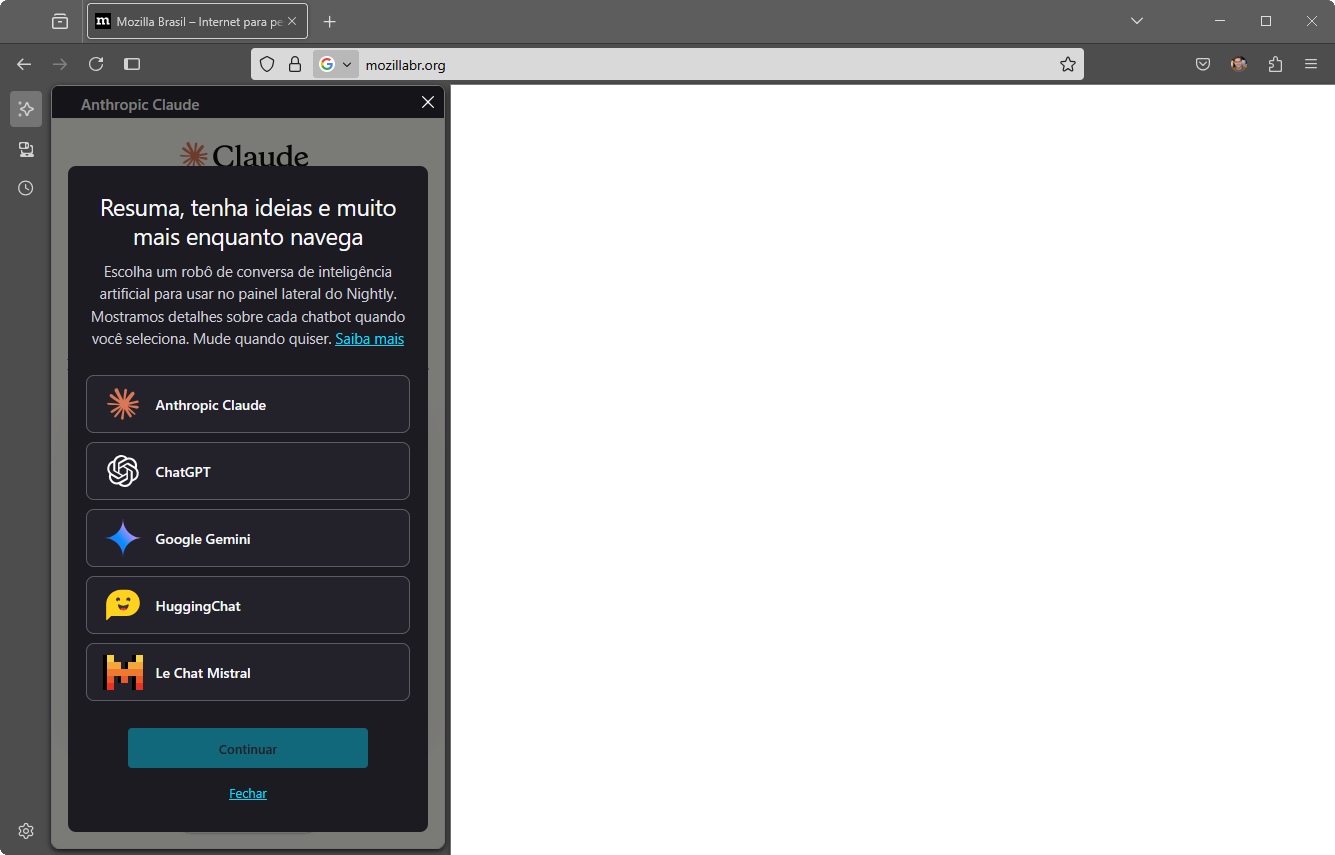Open the list all tabs dropdown
The height and width of the screenshot is (855, 1335).
coord(1136,21)
